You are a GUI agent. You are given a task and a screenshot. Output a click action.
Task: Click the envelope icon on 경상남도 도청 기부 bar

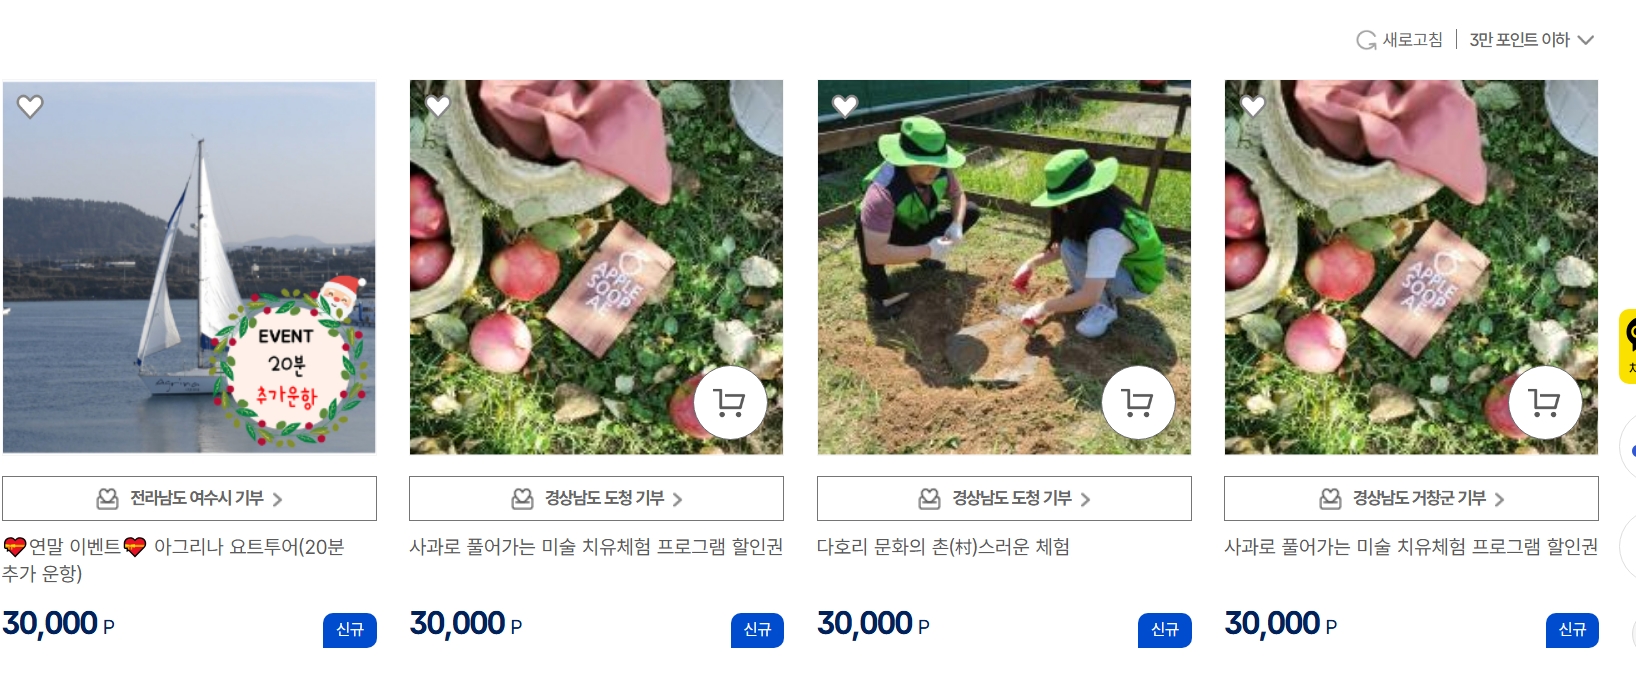point(522,498)
